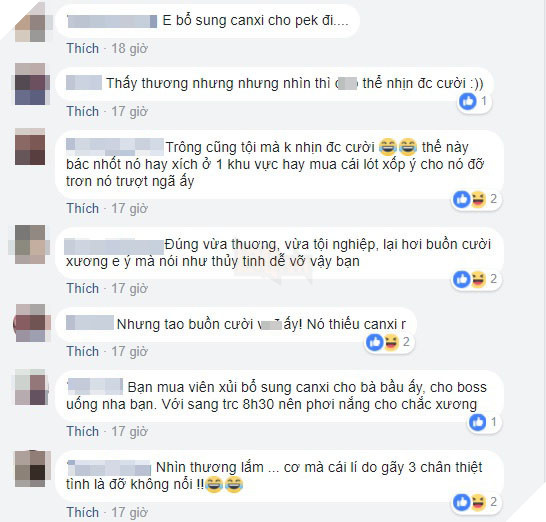Click '18 giờ' timestamp of first comment
Image resolution: width=546 pixels, height=522 pixels.
tap(130, 48)
